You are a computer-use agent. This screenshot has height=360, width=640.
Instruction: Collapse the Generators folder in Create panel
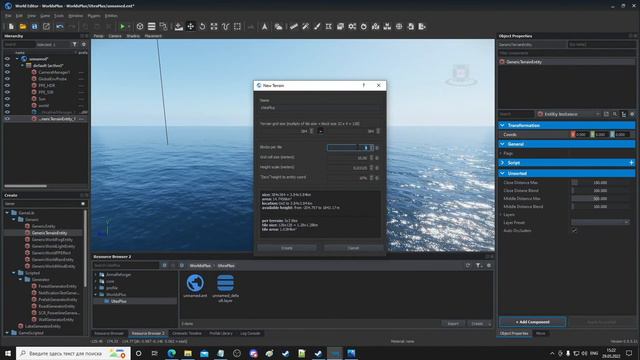tap(20, 280)
